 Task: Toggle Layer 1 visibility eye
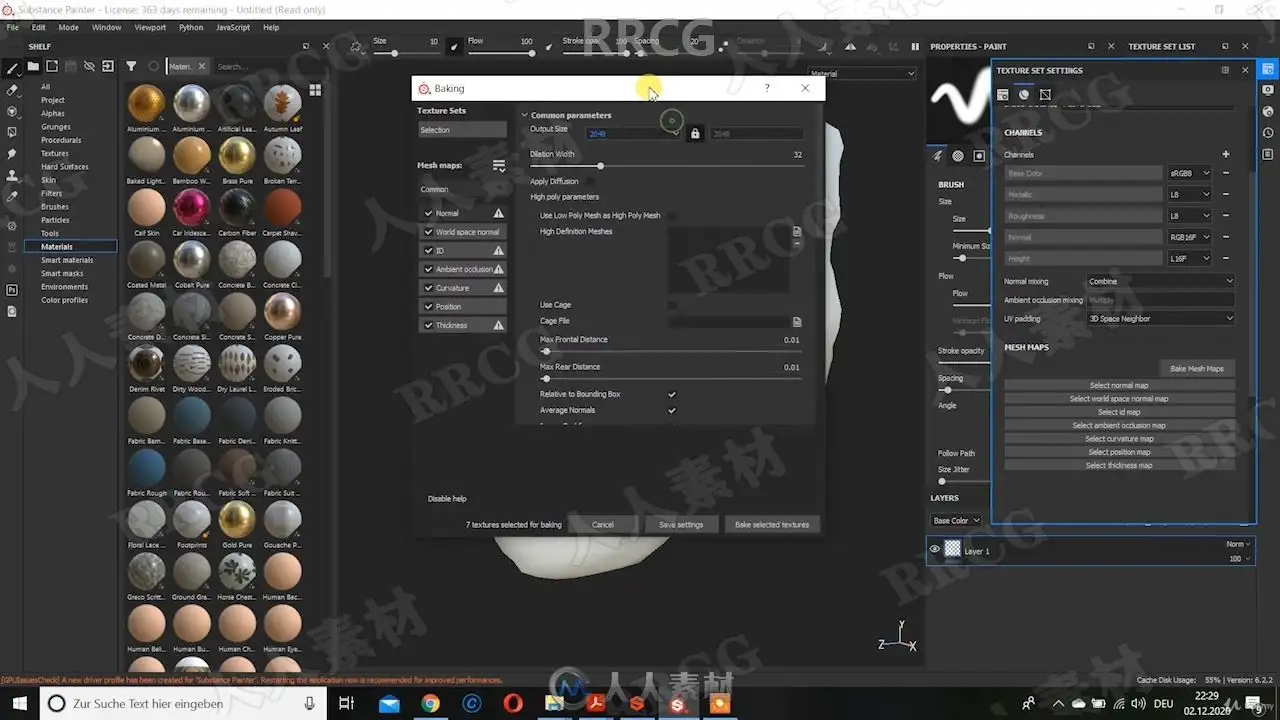click(x=935, y=549)
